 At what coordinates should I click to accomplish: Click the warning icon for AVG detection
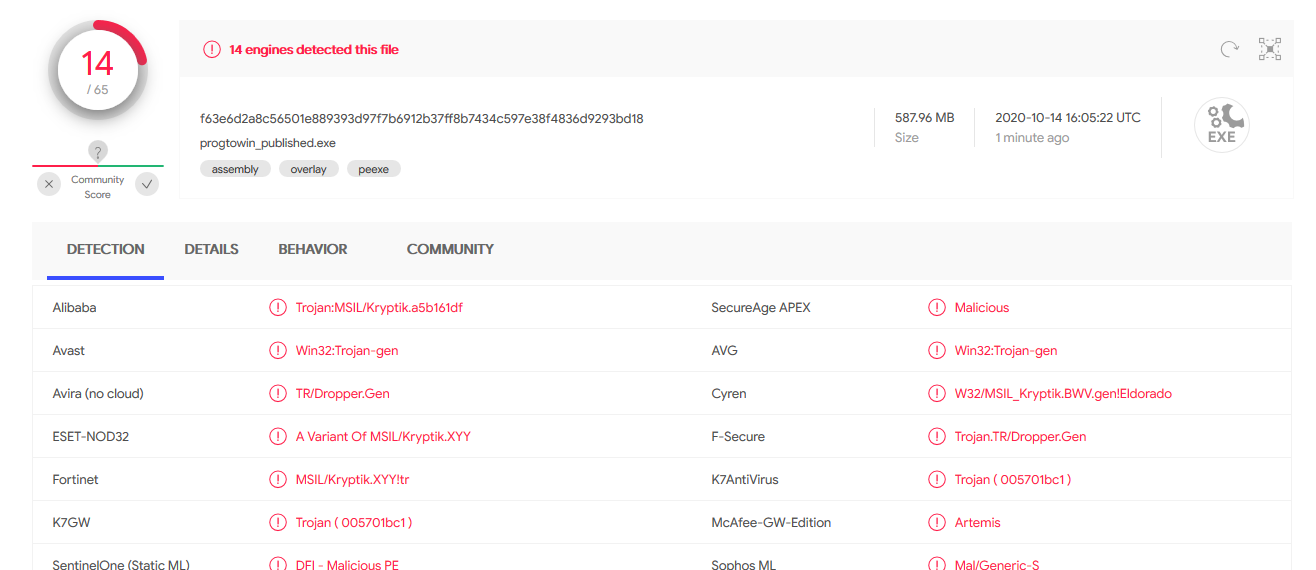pyautogui.click(x=937, y=350)
